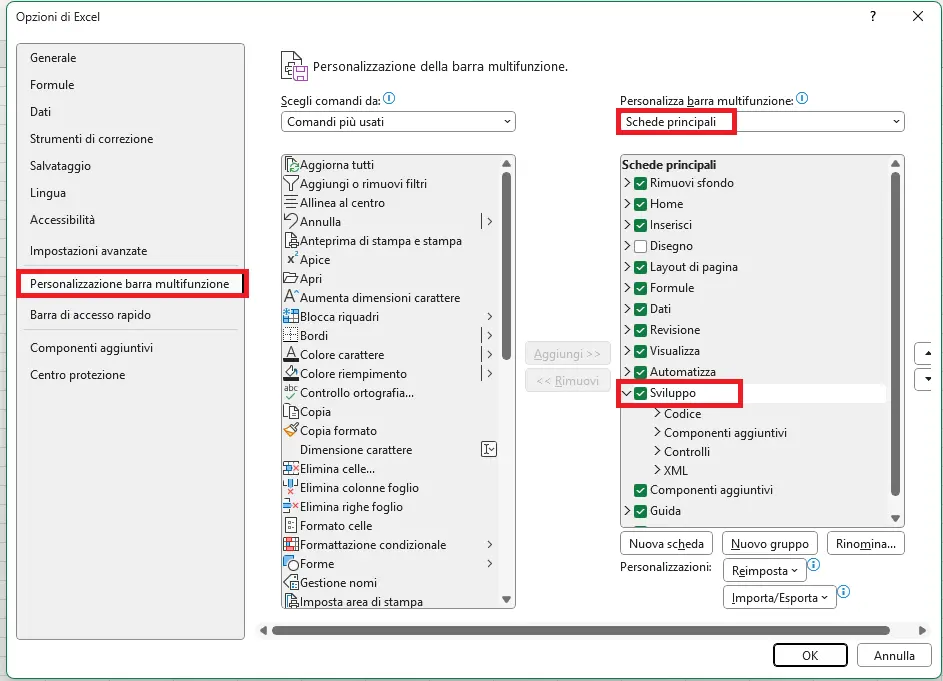The image size is (943, 681).
Task: Uncheck the Layout di pagina checkbox
Action: pyautogui.click(x=640, y=267)
